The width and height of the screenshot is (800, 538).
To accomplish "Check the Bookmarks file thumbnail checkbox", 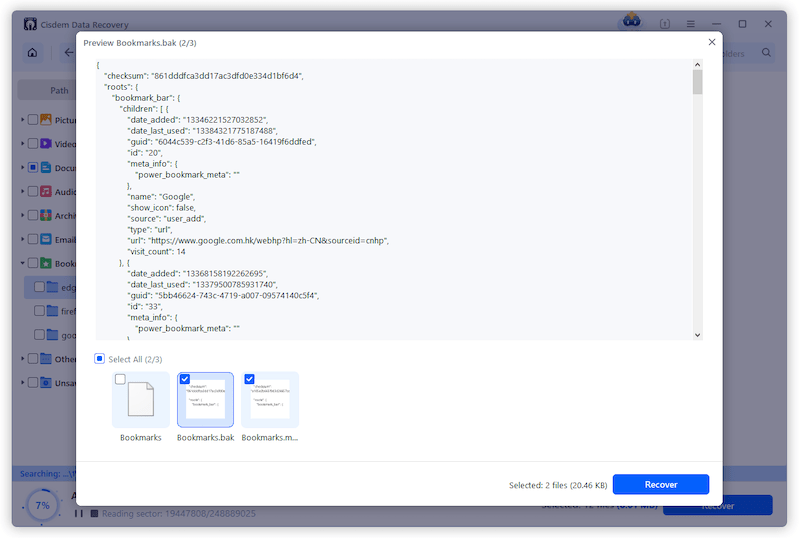I will point(121,379).
